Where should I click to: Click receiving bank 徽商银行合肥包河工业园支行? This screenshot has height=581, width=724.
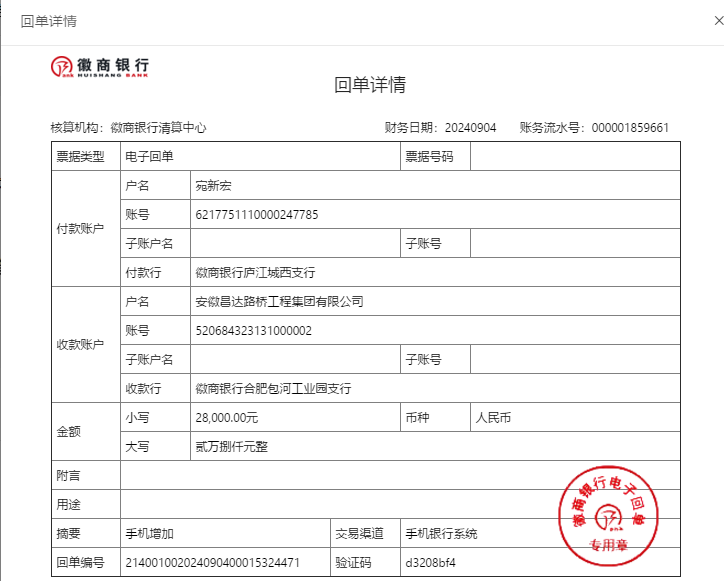273,388
